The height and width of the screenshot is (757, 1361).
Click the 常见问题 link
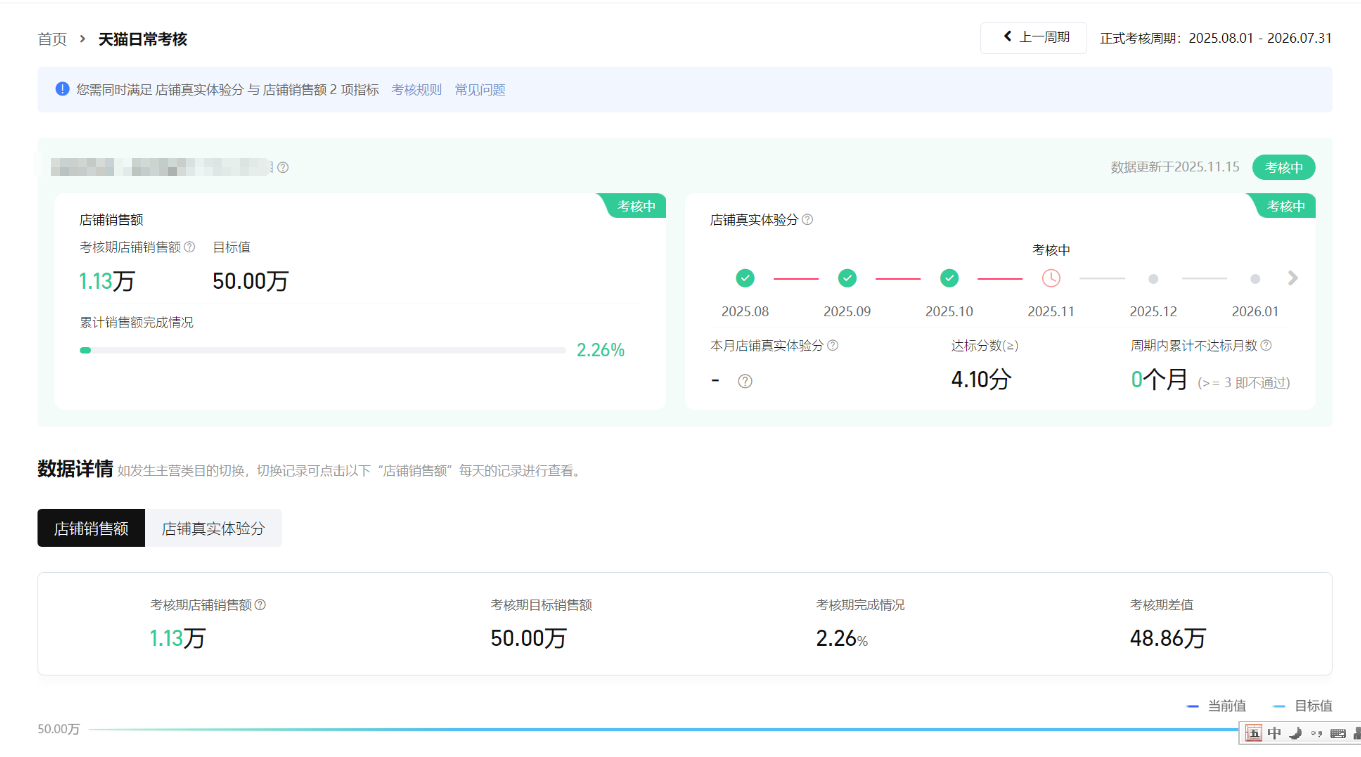coord(479,89)
